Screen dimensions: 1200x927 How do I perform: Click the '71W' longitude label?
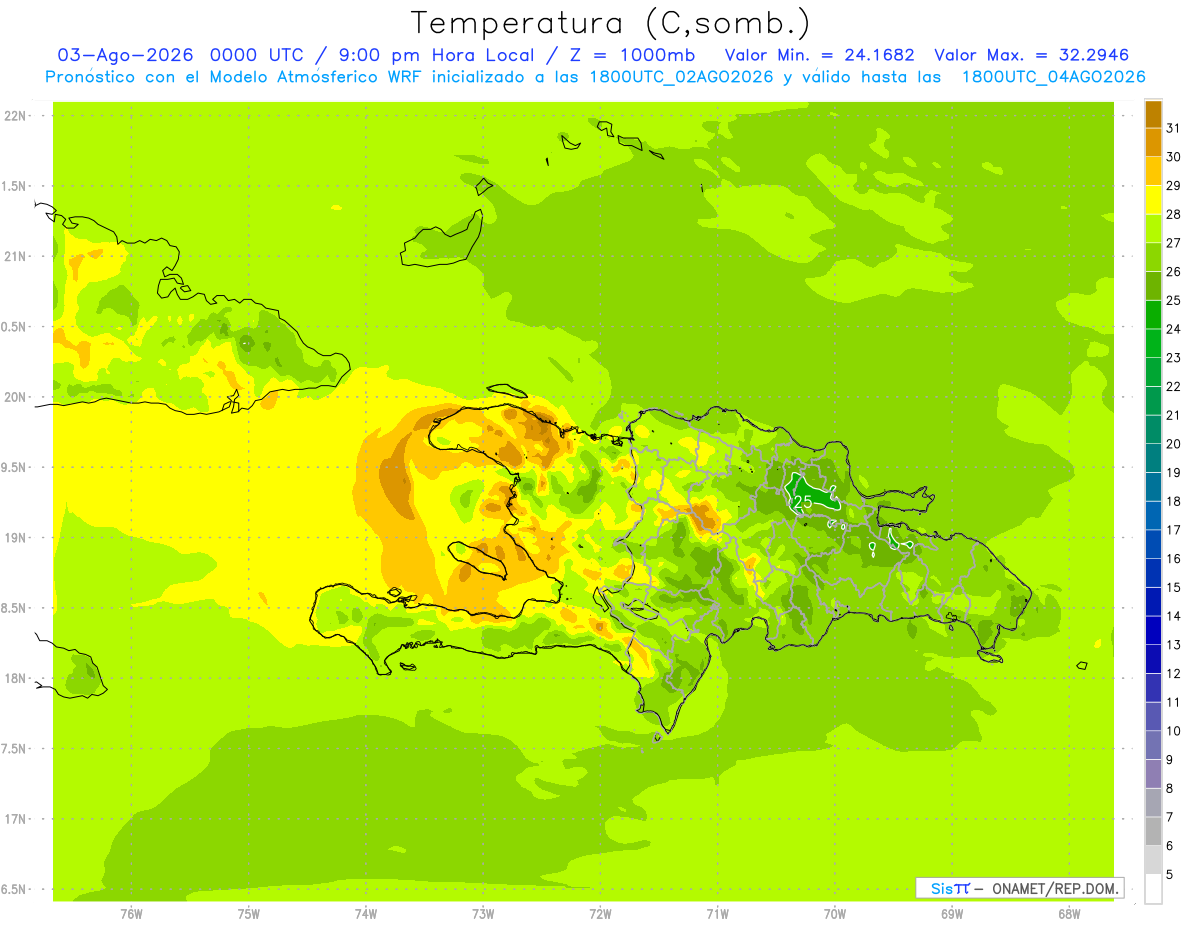tap(717, 914)
